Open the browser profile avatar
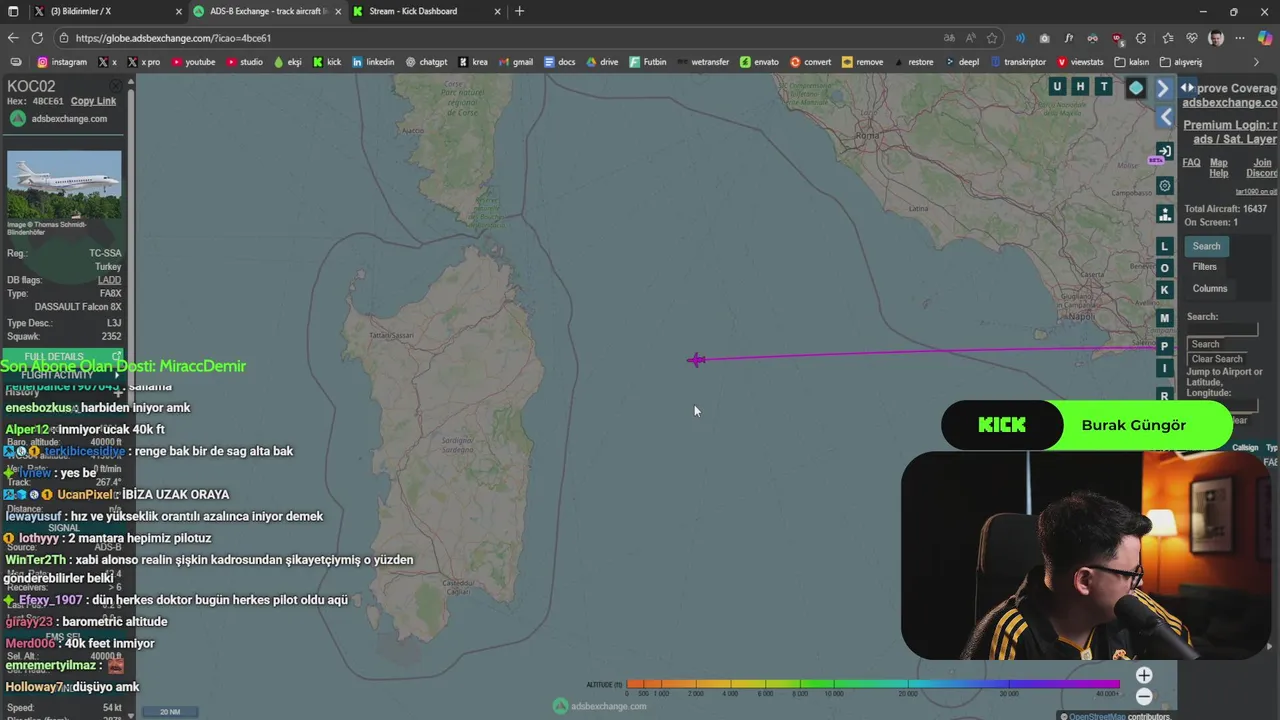1280x720 pixels. tap(1216, 38)
